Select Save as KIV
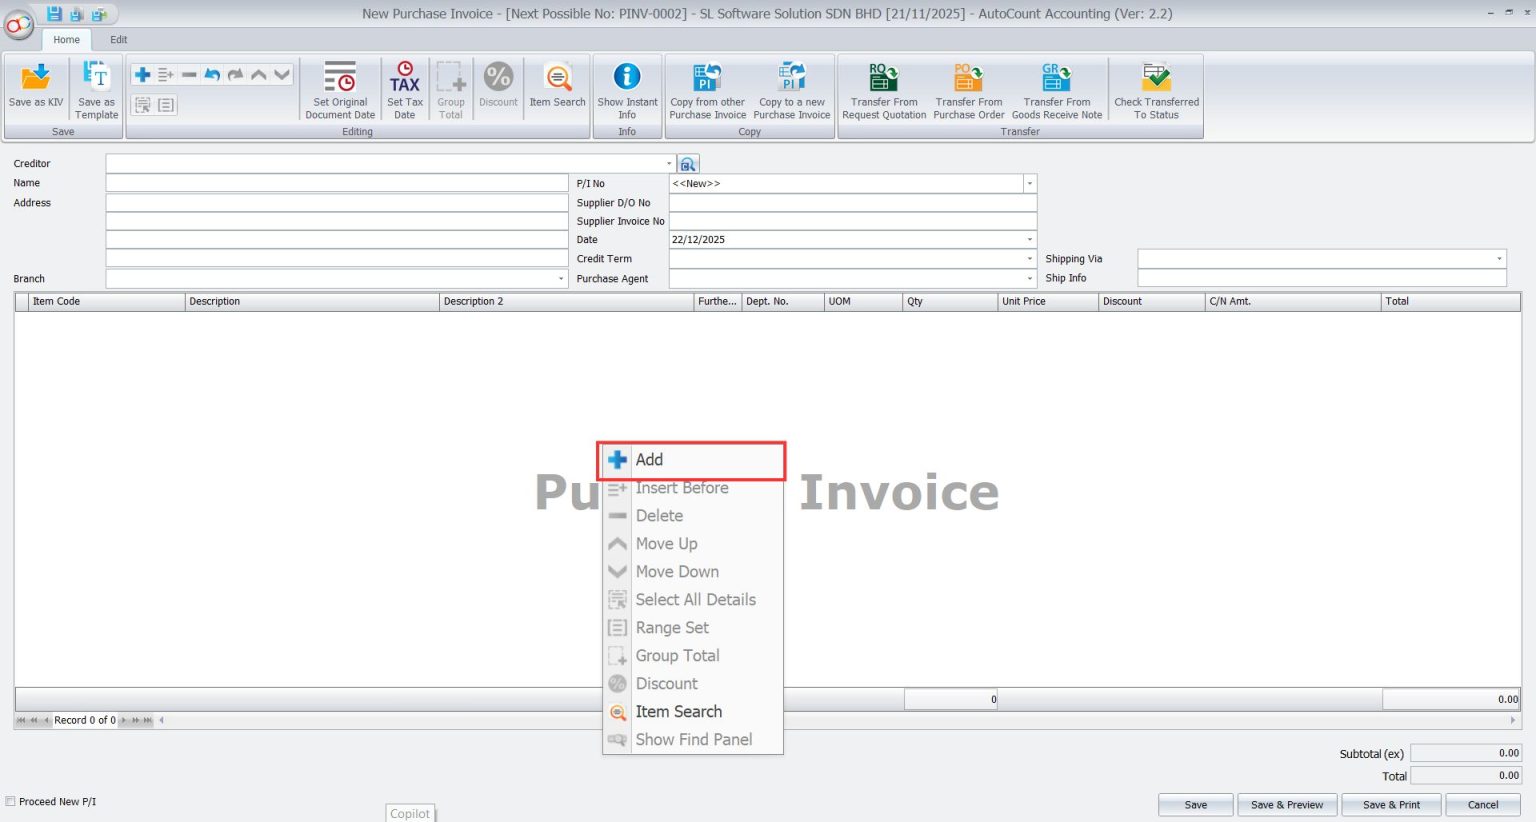 pyautogui.click(x=35, y=88)
